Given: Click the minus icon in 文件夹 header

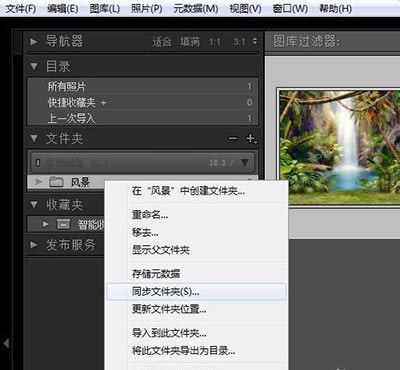Looking at the screenshot, I should [233, 138].
